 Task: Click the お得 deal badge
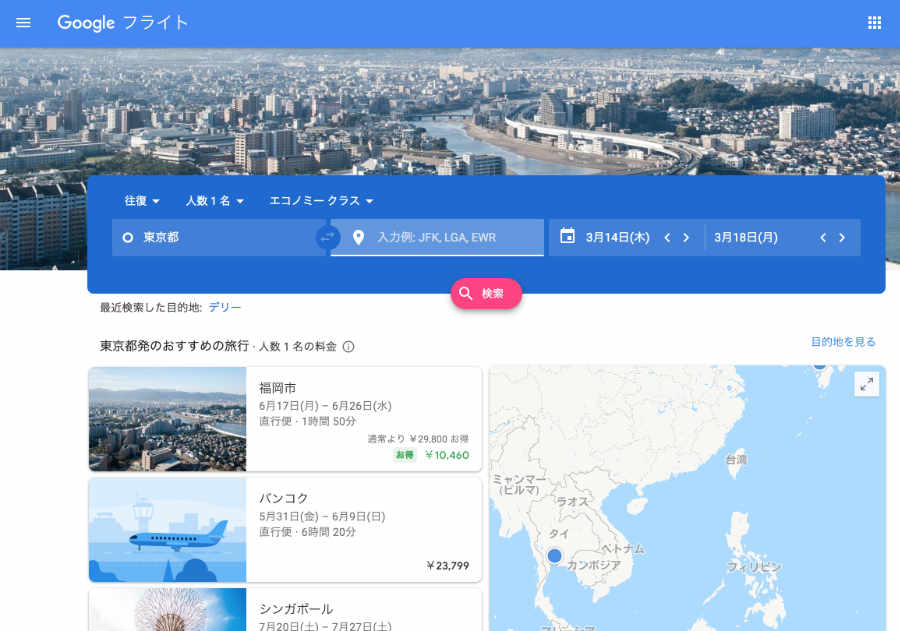pos(405,455)
